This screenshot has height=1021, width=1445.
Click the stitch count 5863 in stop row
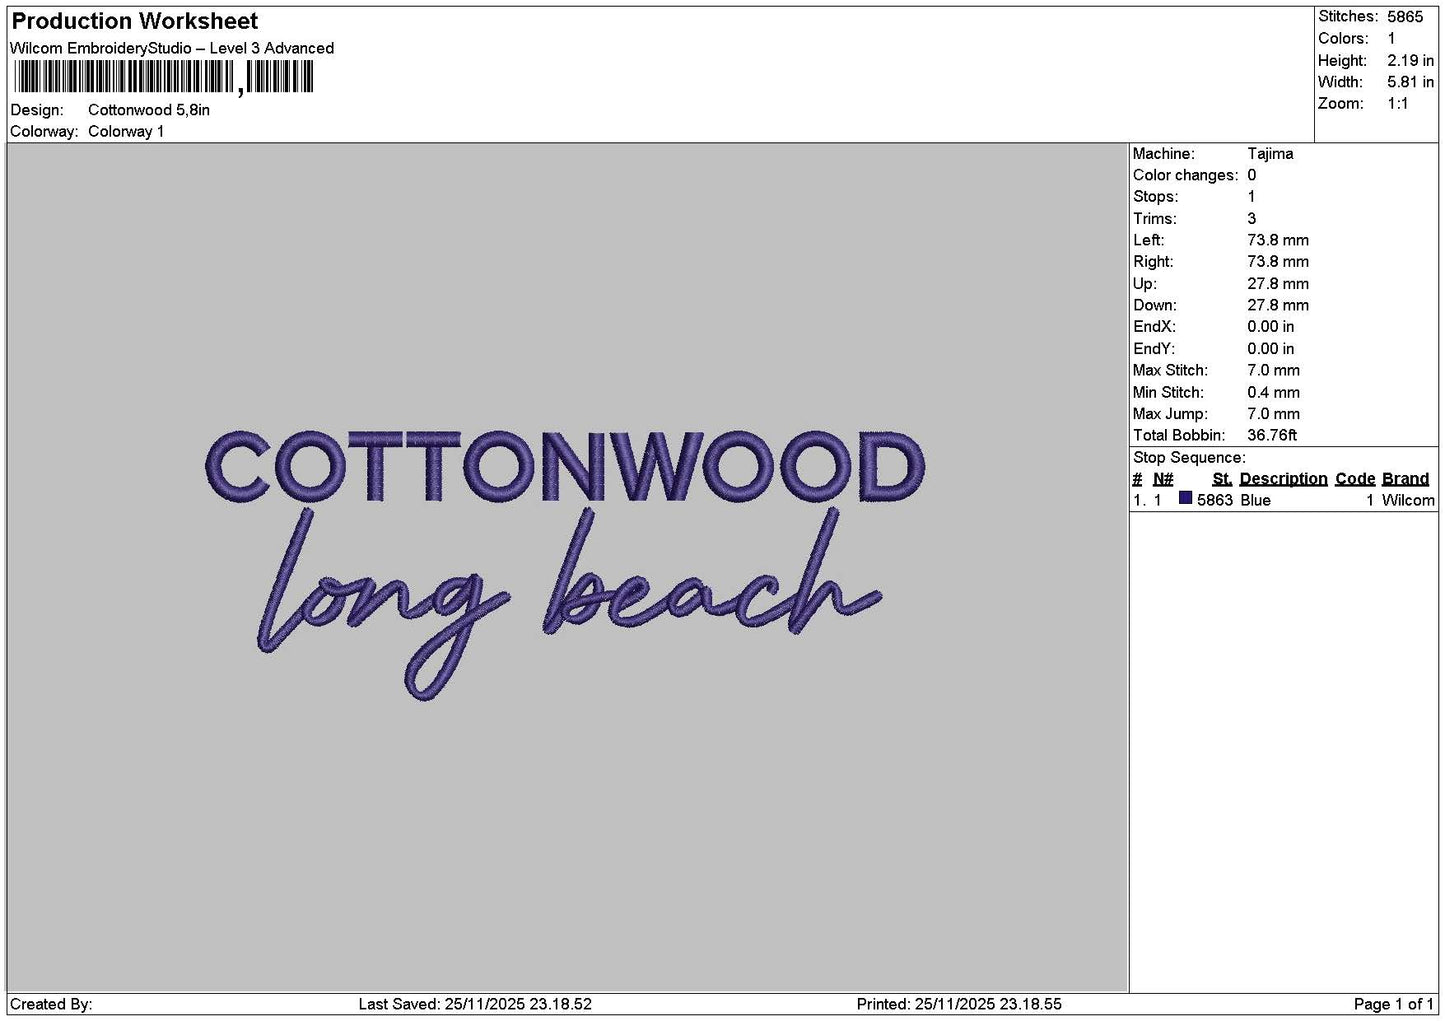click(x=1215, y=500)
